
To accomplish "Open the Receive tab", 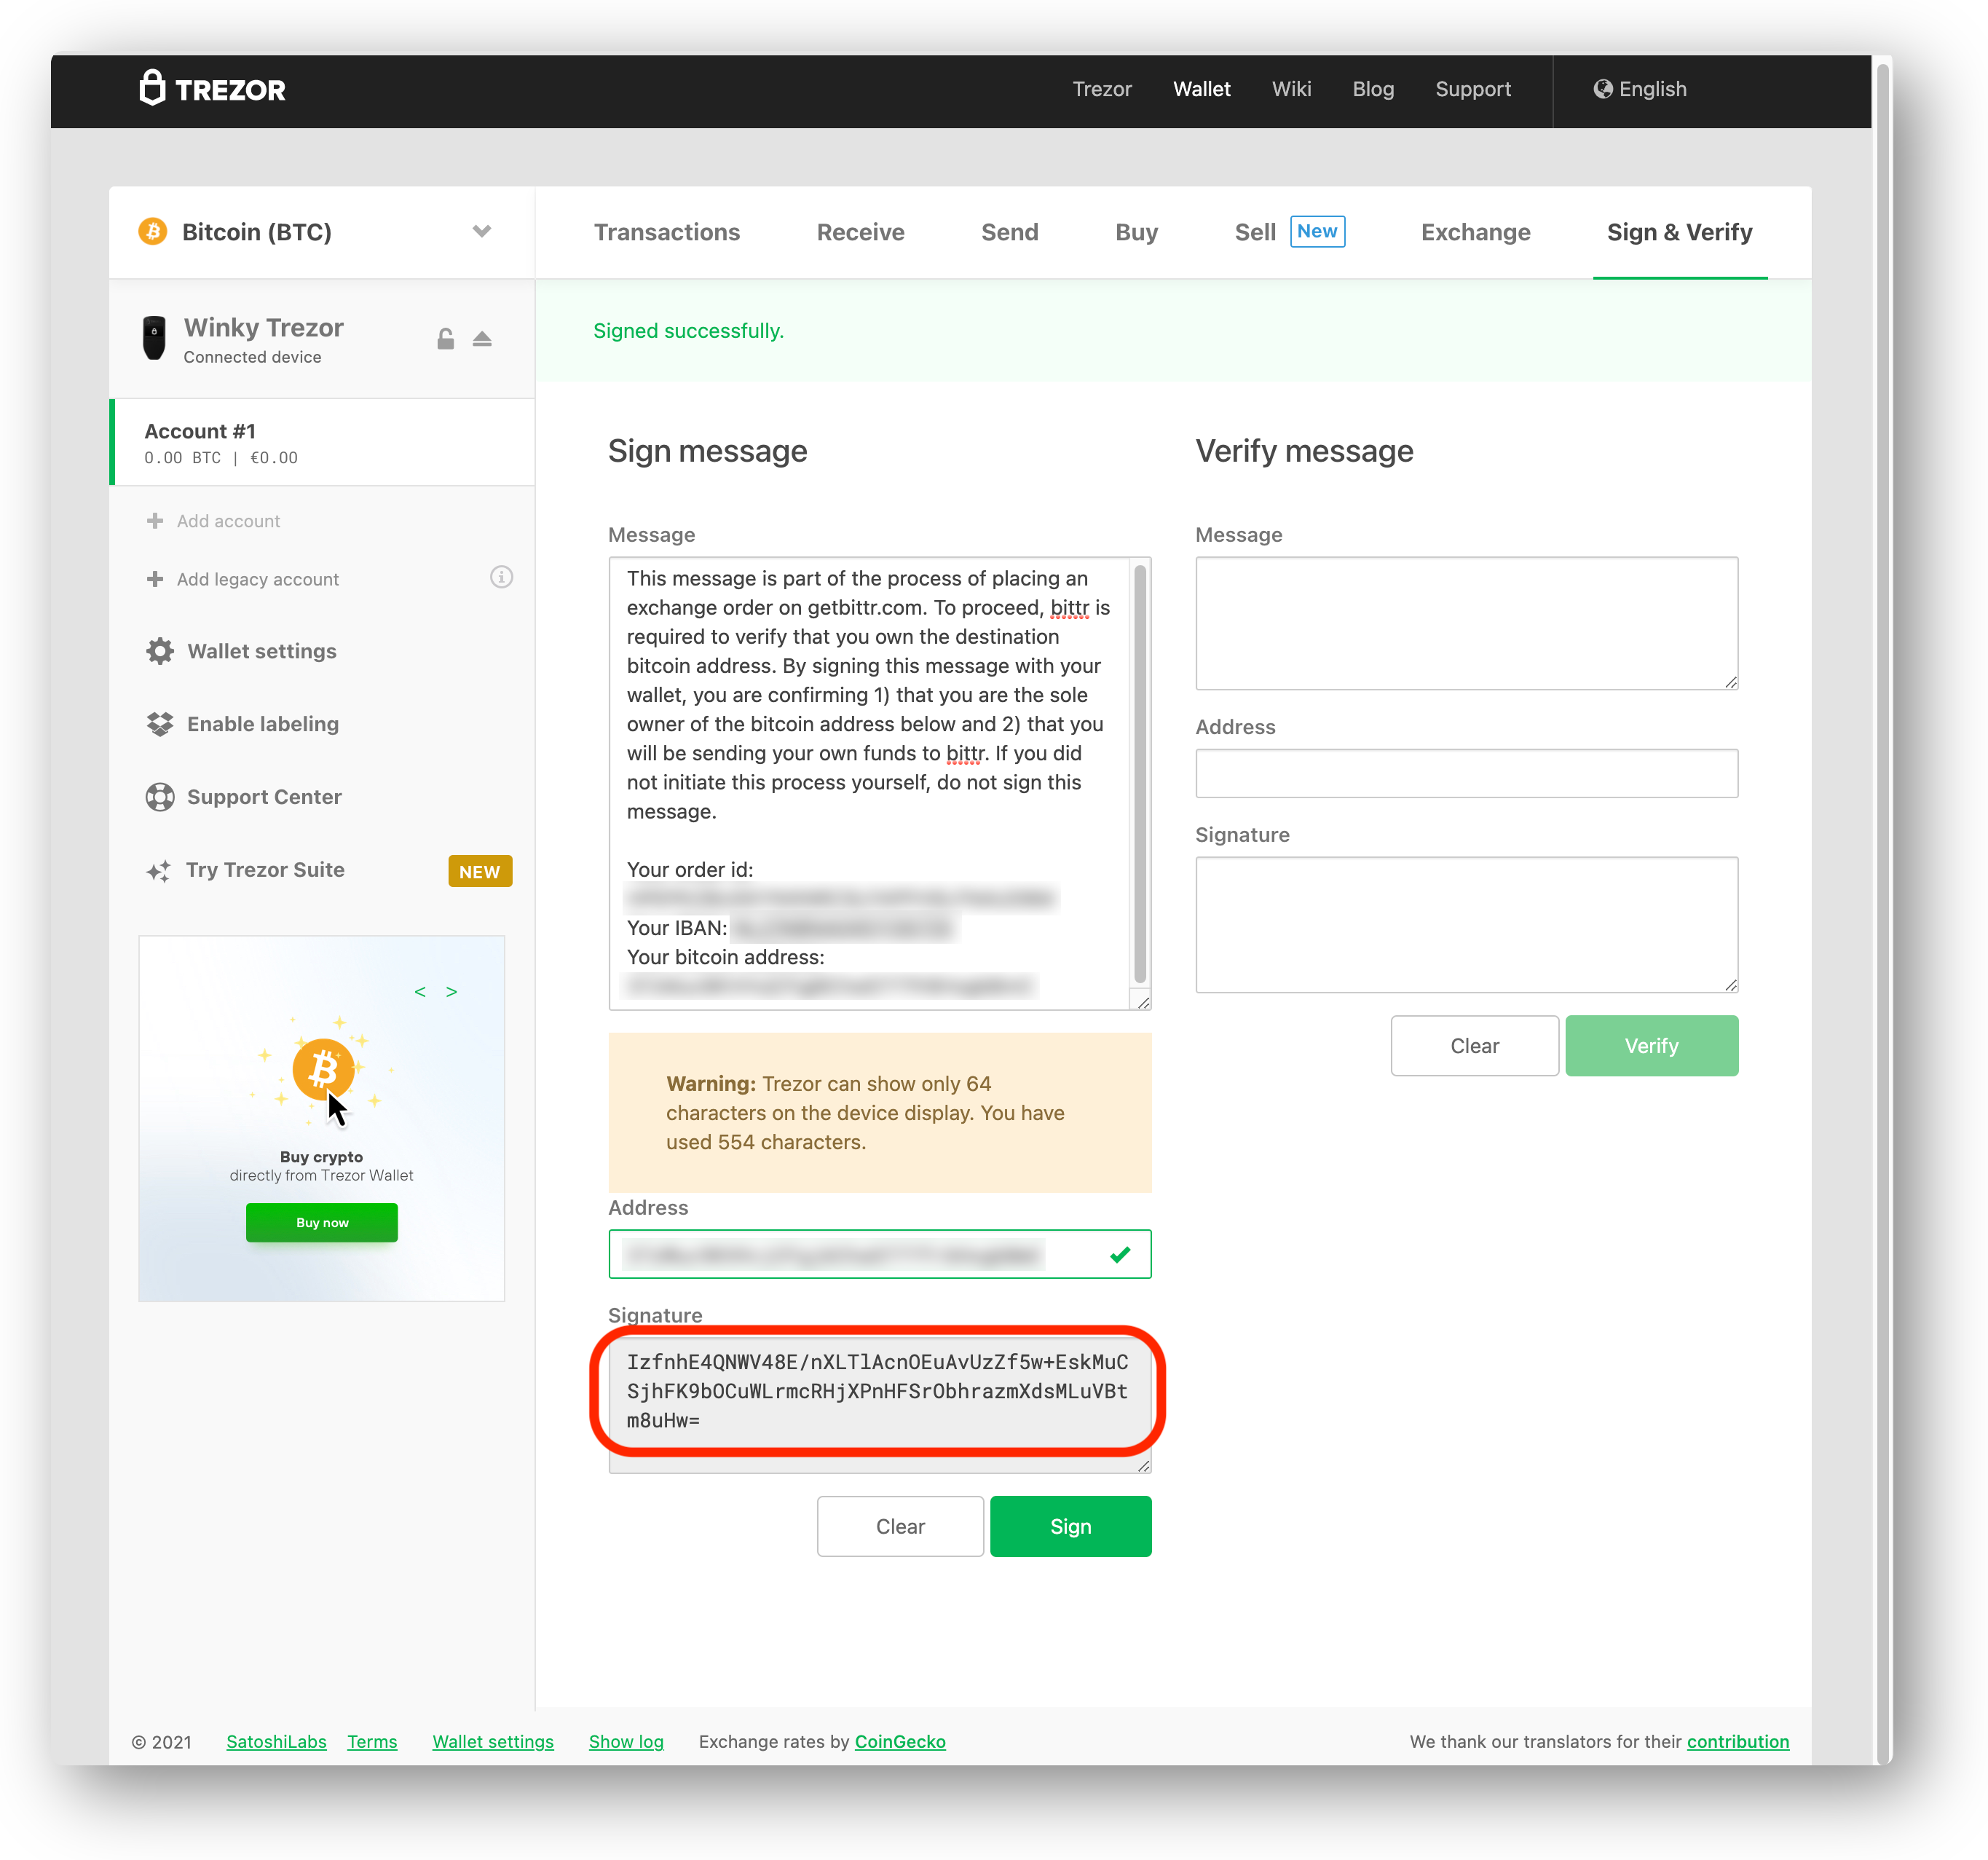I will (861, 232).
